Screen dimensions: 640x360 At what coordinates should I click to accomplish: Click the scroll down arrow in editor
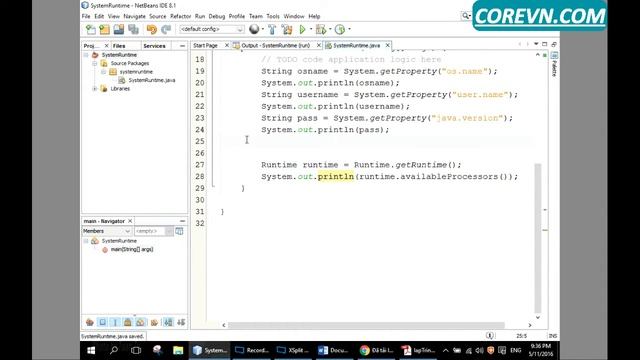tap(538, 317)
